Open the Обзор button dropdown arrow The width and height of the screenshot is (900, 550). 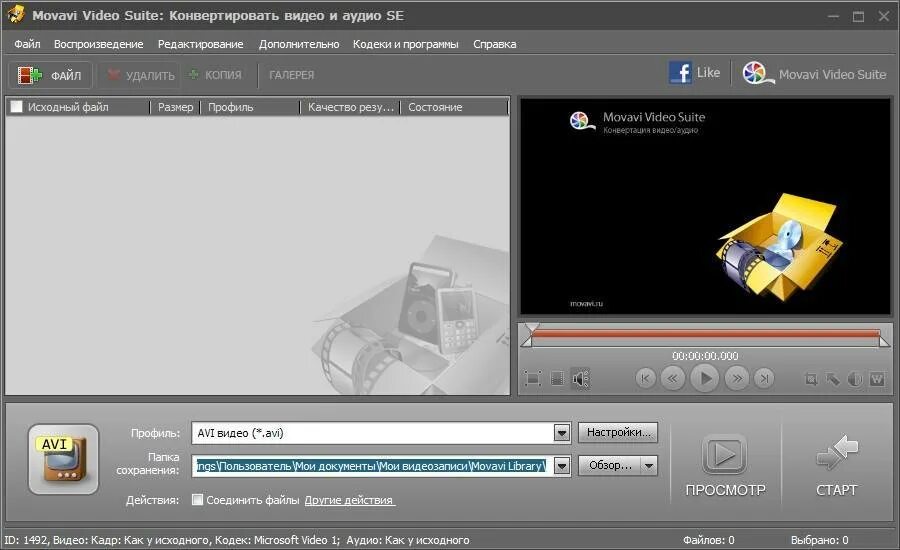(649, 466)
